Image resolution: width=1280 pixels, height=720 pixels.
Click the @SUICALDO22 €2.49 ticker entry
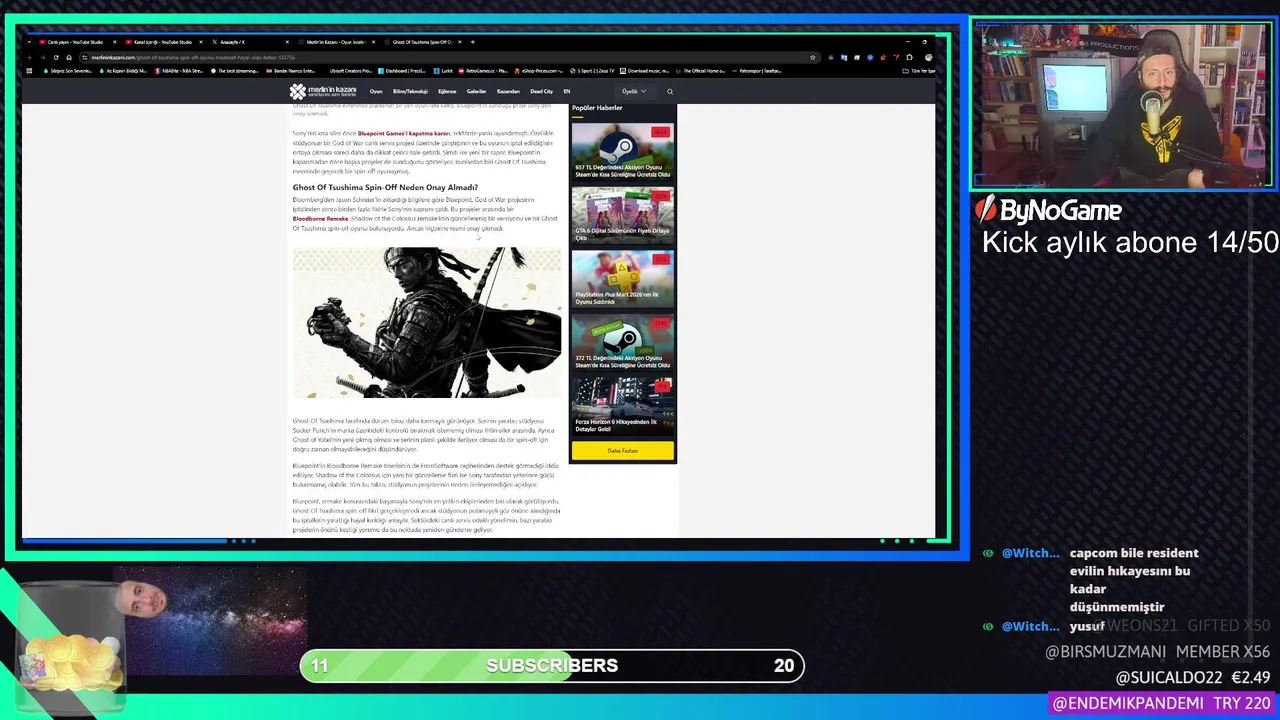(1192, 678)
